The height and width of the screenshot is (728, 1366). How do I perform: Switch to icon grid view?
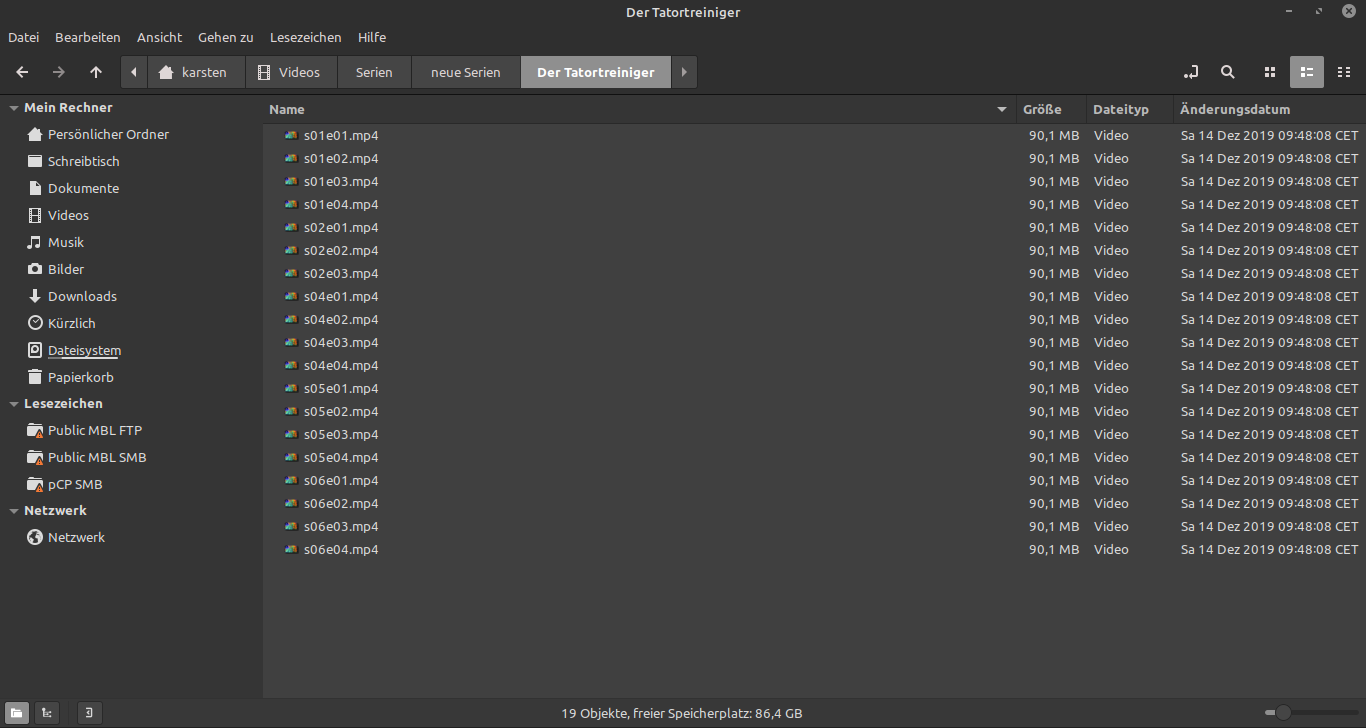[x=1270, y=72]
